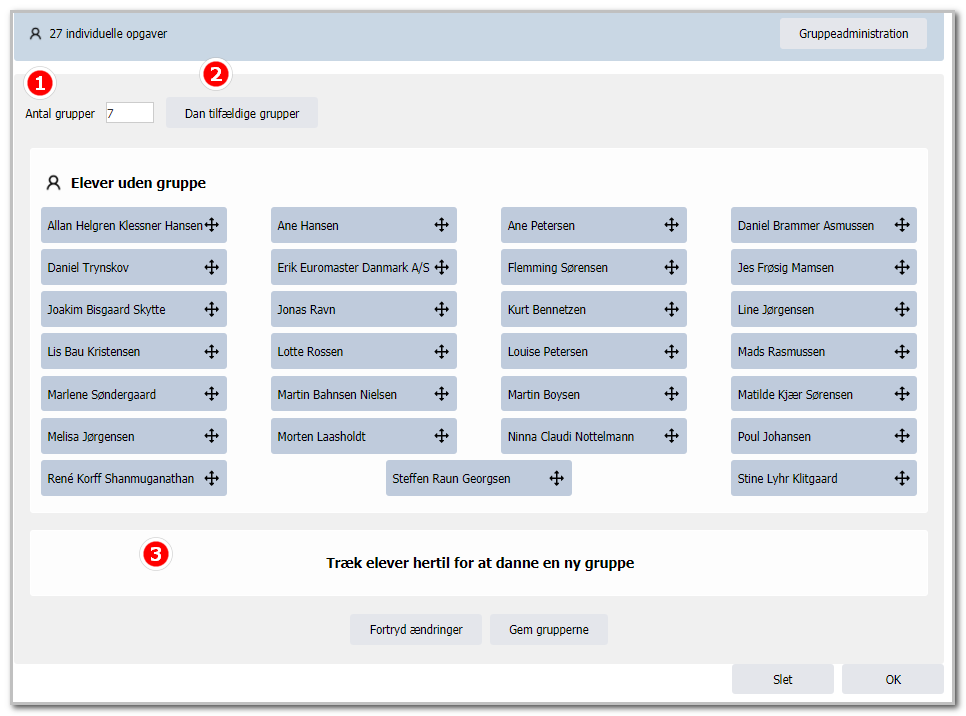966x716 pixels.
Task: Click the new group drop area
Action: click(479, 563)
